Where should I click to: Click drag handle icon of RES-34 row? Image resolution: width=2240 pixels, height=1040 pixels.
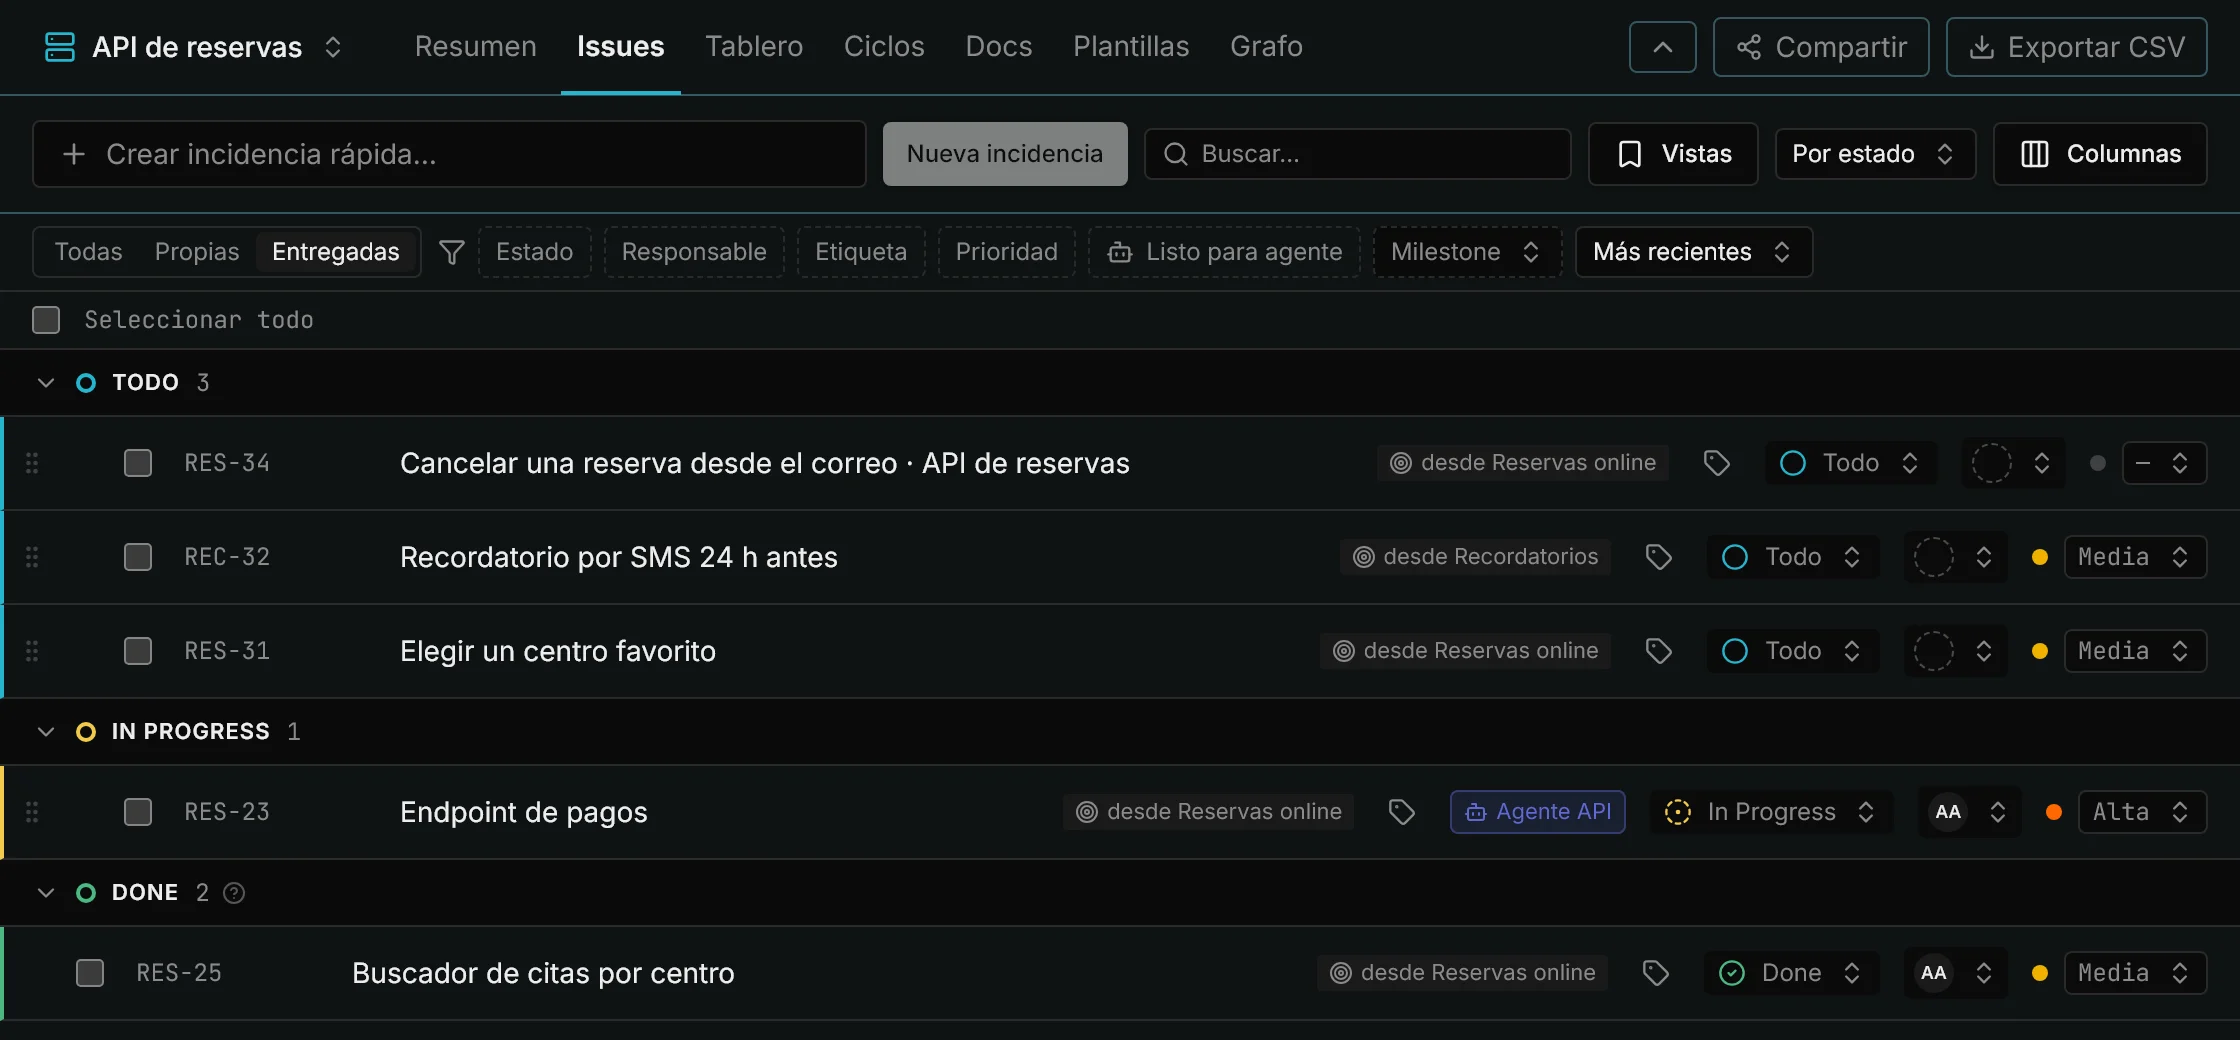pos(32,463)
